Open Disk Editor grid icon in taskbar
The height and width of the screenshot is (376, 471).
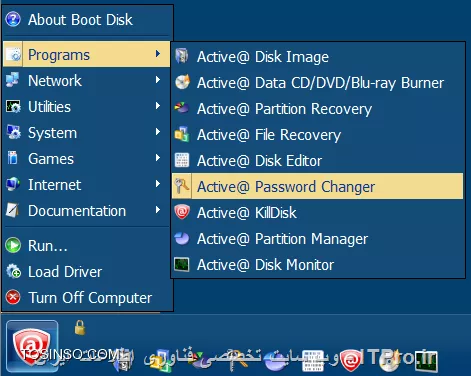click(313, 361)
